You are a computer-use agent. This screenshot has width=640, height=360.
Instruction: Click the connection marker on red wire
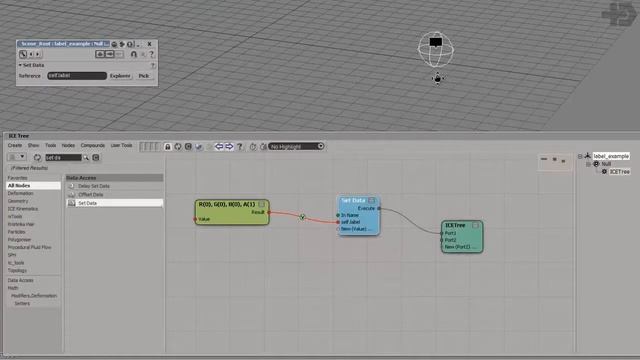[x=302, y=217]
